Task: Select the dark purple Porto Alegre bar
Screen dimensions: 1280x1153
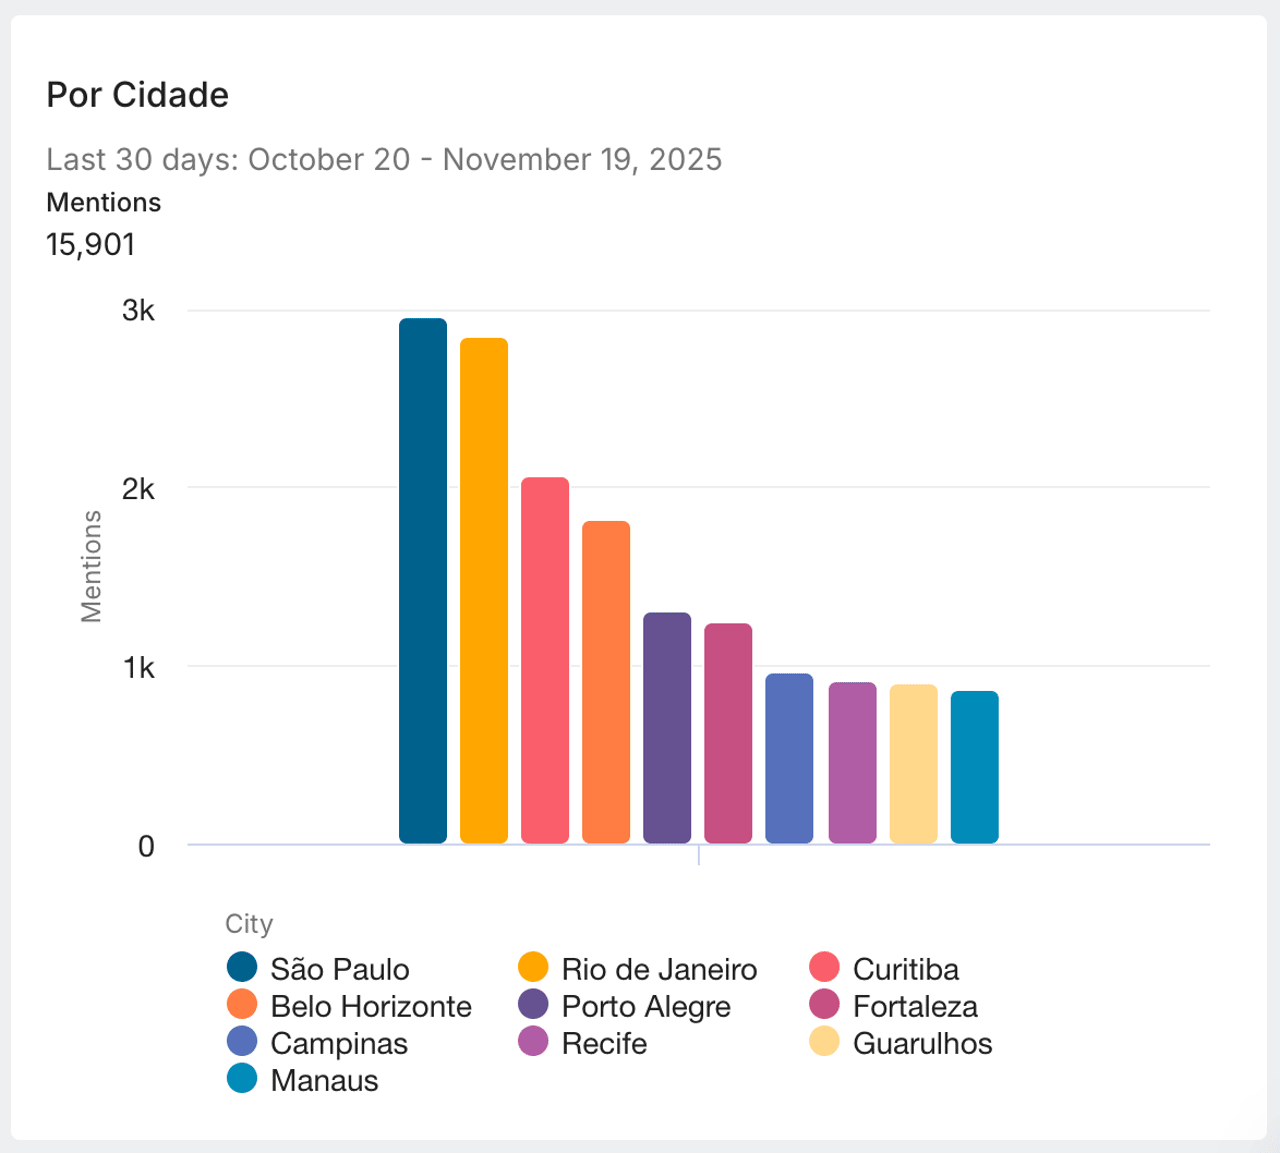Action: [667, 728]
